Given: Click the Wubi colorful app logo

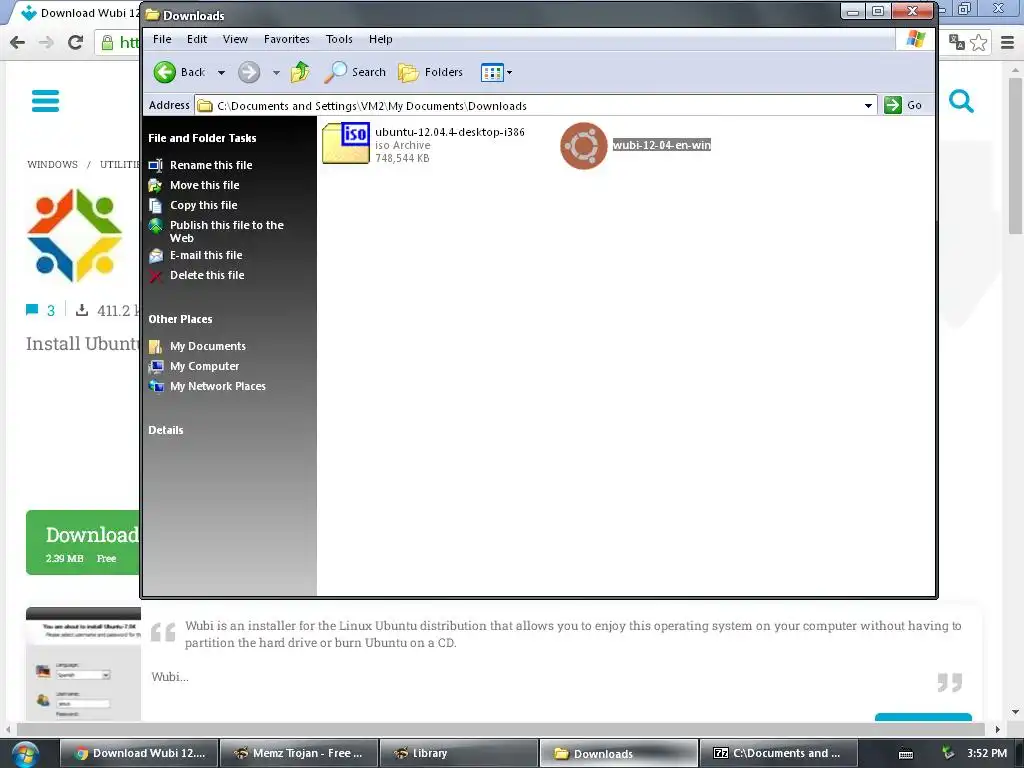Looking at the screenshot, I should (74, 236).
